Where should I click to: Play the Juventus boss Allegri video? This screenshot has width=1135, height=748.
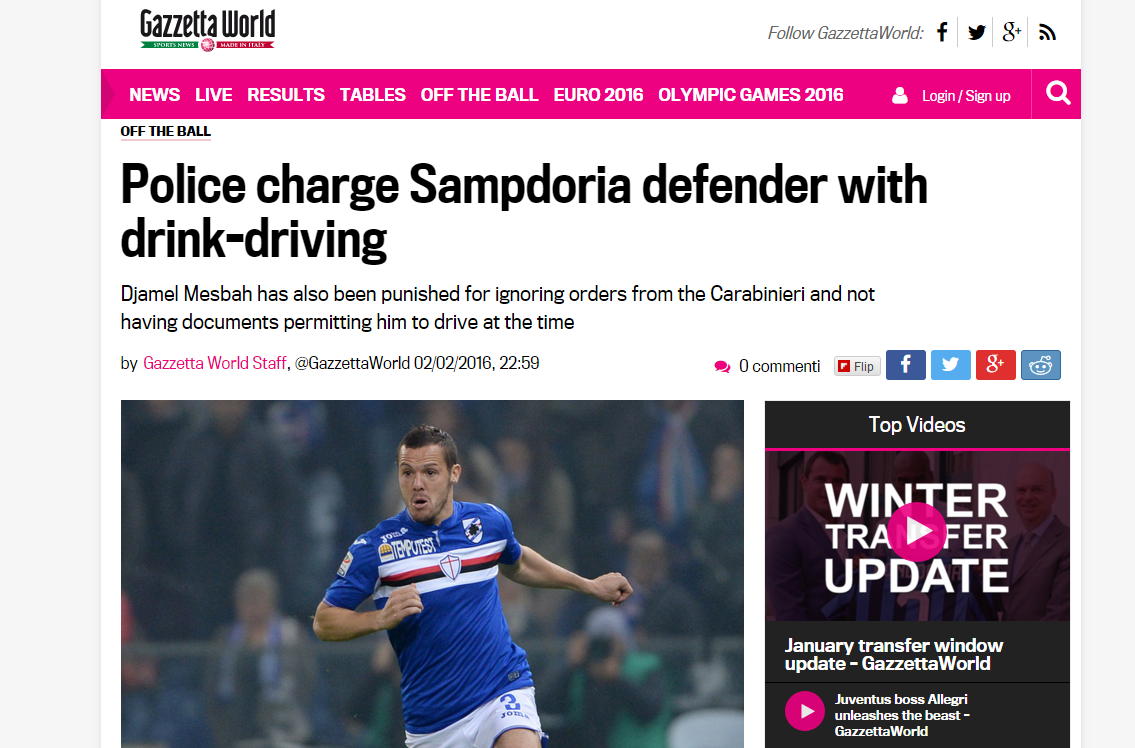coord(805,711)
